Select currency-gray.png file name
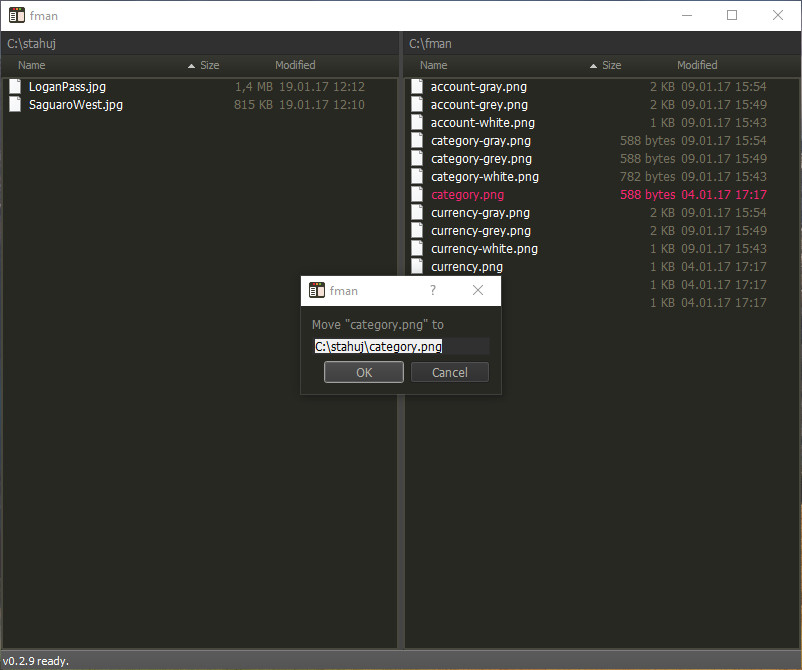 tap(480, 213)
